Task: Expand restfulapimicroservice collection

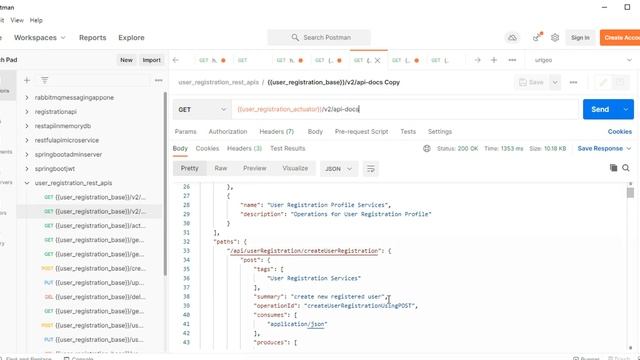Action: tap(27, 140)
